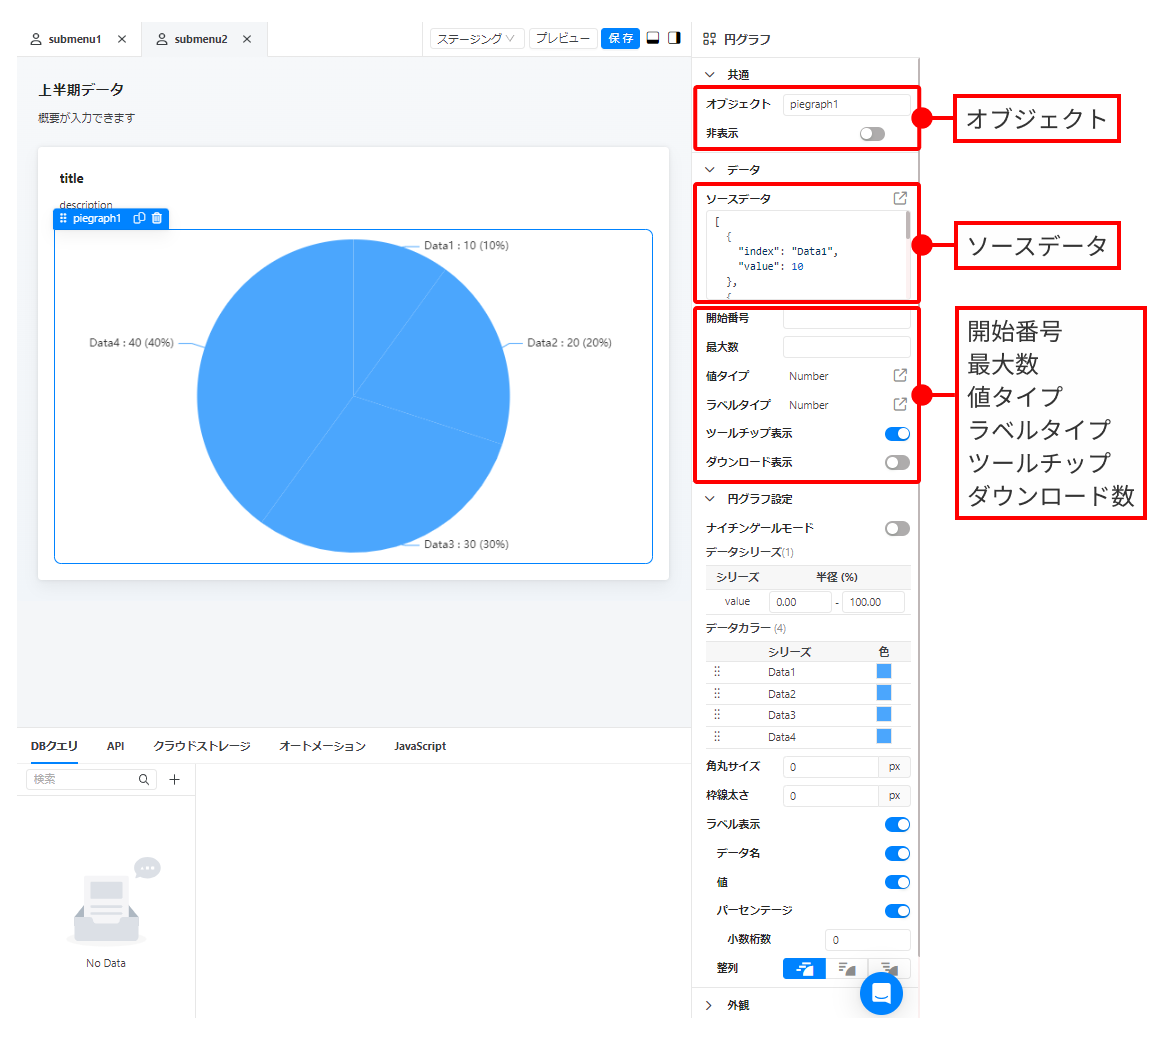Open source data in the expanded editor
The height and width of the screenshot is (1040, 1170).
pos(900,198)
